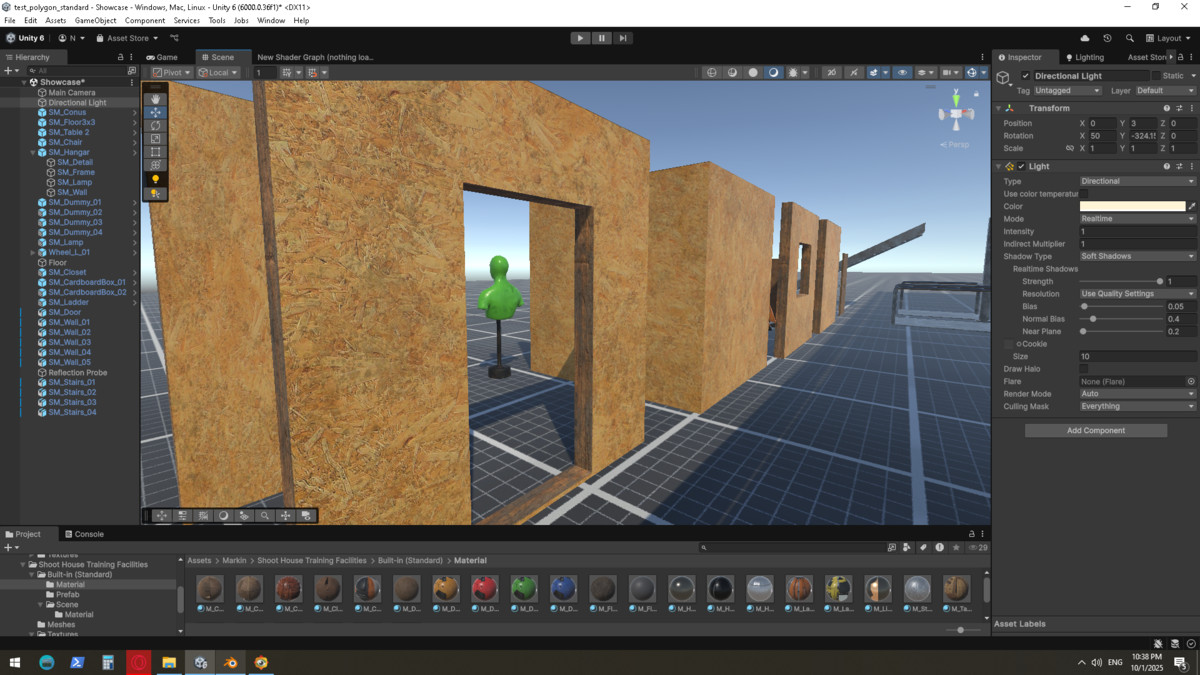
Task: Click the Add Component button
Action: click(1095, 431)
